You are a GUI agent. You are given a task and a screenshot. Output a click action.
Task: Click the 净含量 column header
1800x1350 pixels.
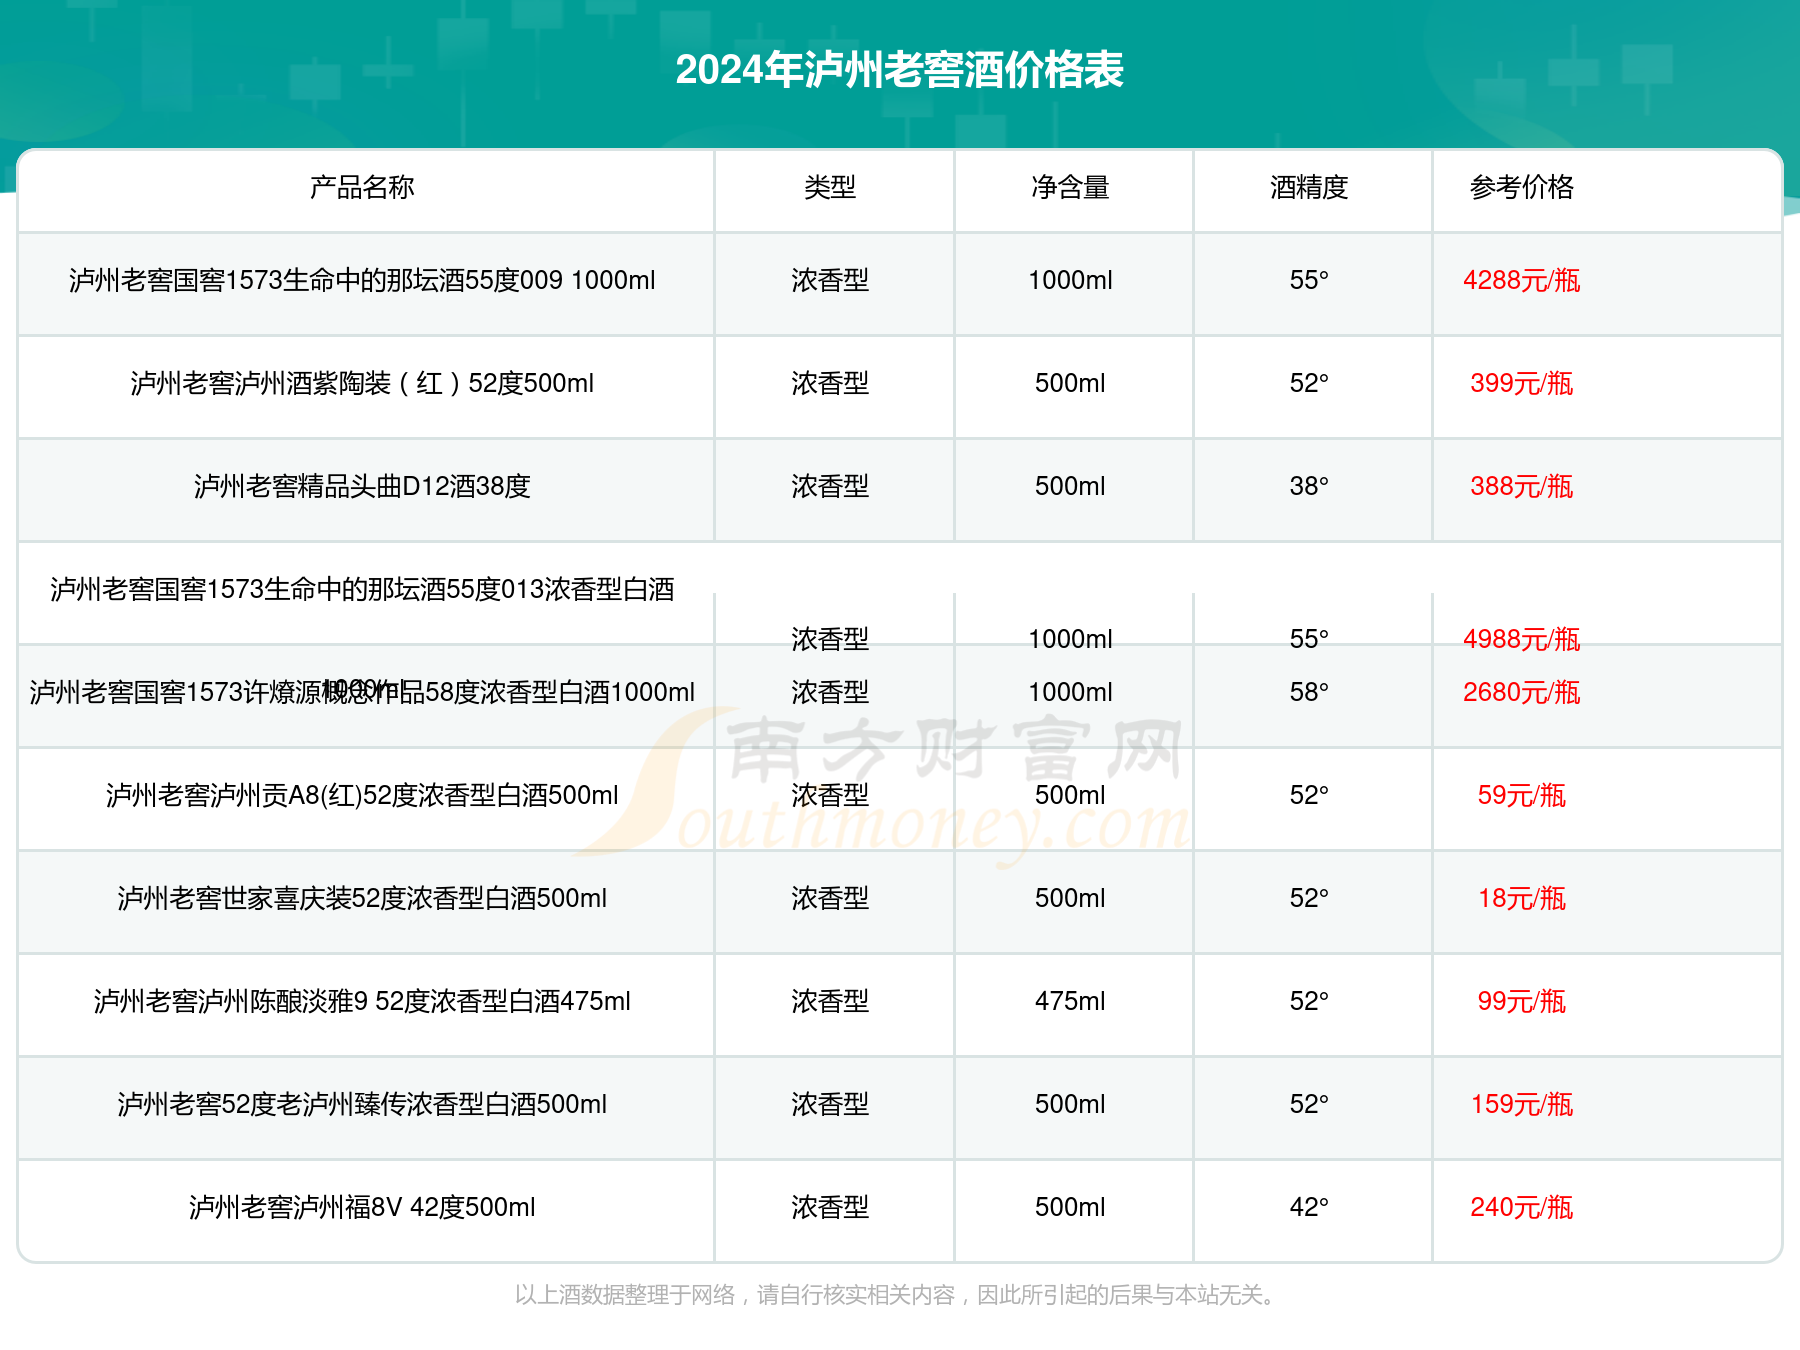[x=1070, y=187]
